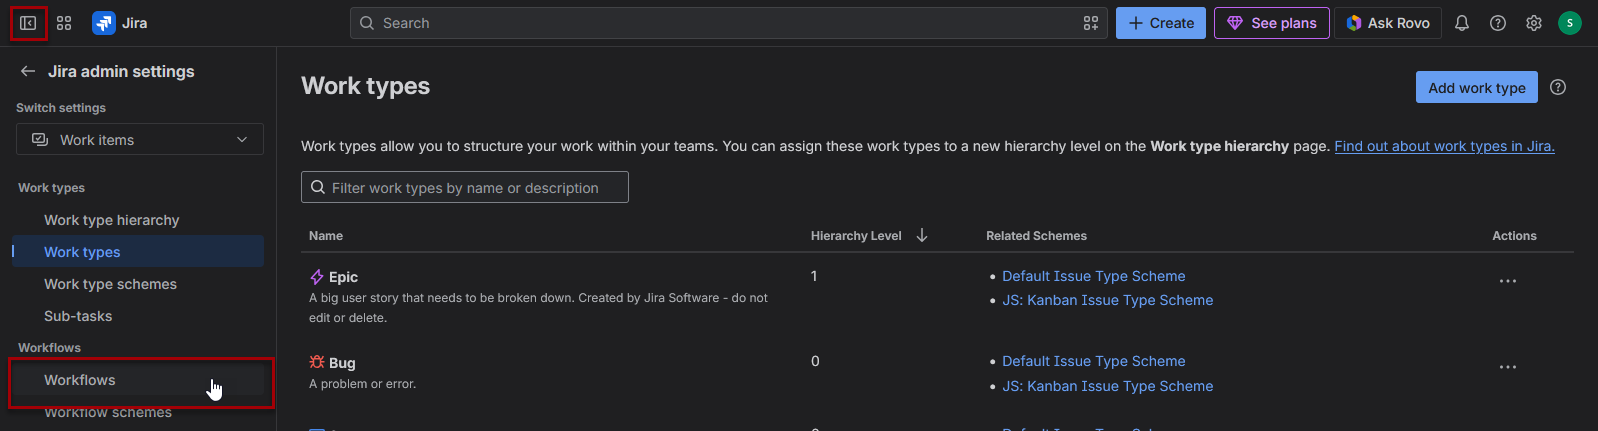
Task: Open Workflow schemes in sidebar
Action: [x=138, y=412]
